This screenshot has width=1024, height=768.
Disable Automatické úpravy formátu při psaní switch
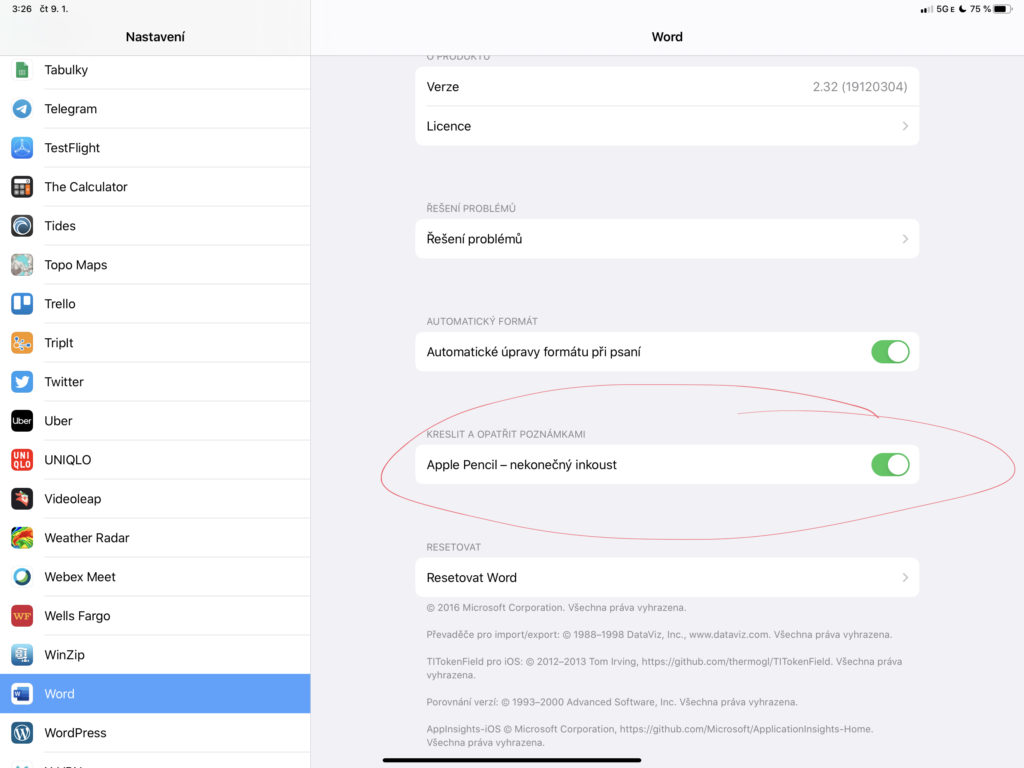[x=889, y=352]
